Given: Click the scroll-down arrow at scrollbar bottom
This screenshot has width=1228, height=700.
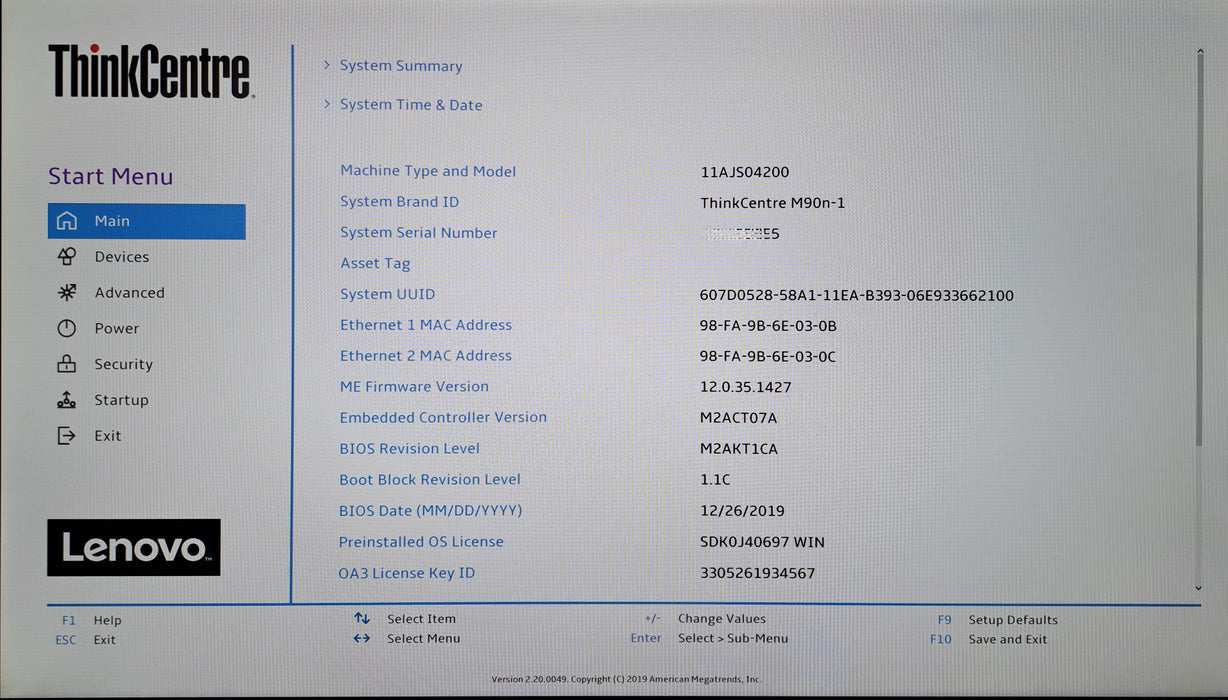Looking at the screenshot, I should click(x=1199, y=589).
